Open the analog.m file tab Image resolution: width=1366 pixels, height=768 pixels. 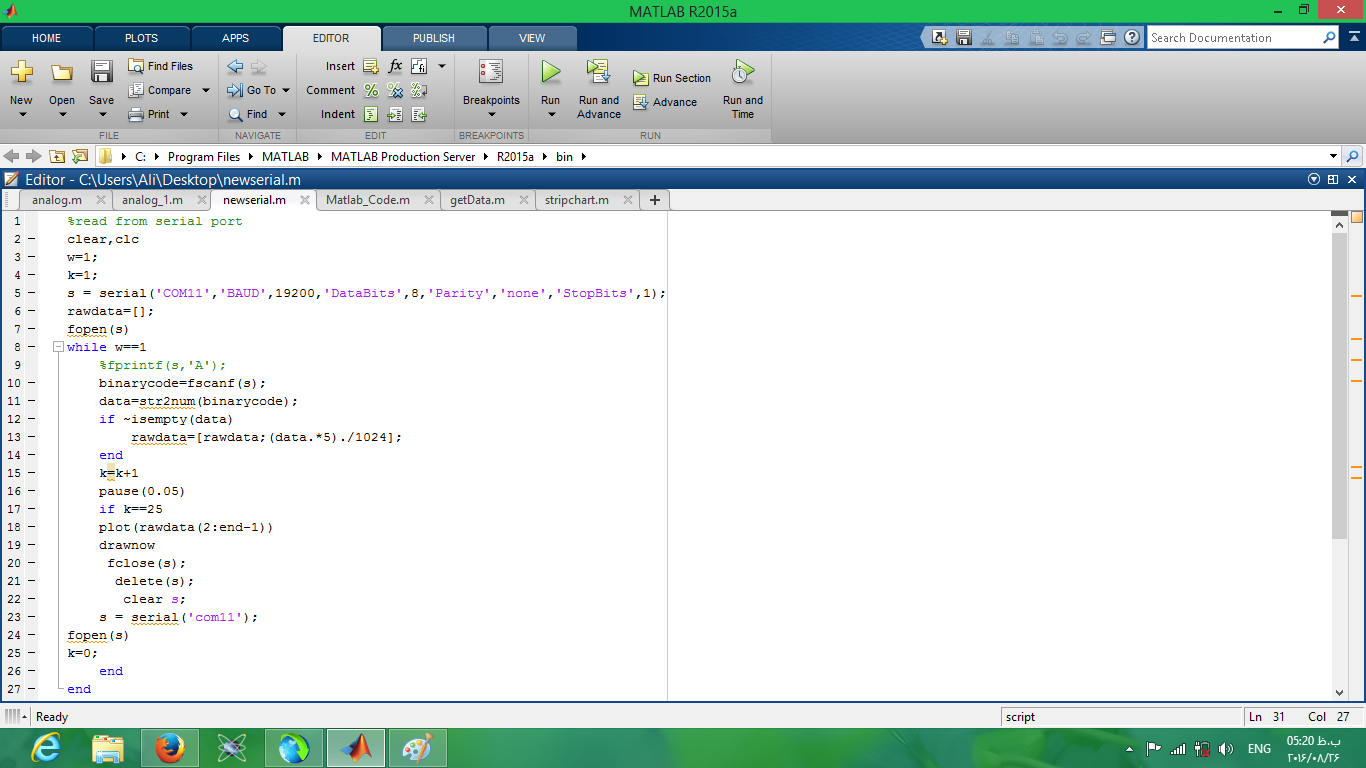(x=57, y=200)
